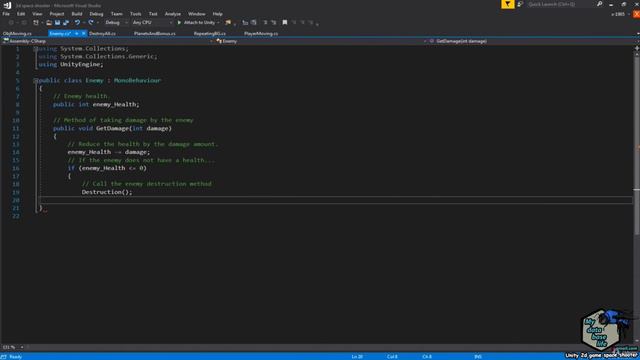The width and height of the screenshot is (640, 360).
Task: Click the yellow notifications filter flag icon
Action: point(507,4)
